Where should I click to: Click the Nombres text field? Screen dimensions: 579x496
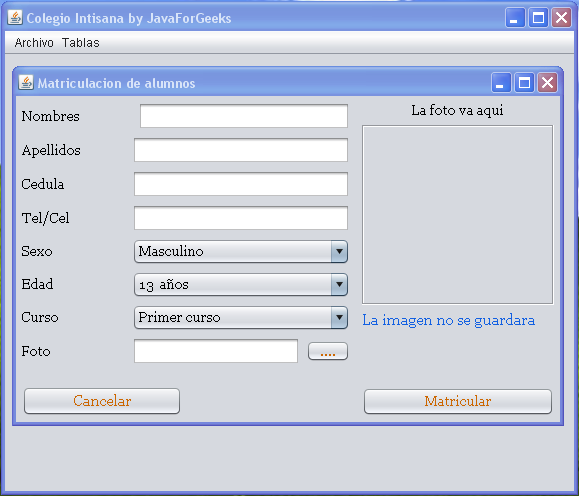tap(244, 116)
